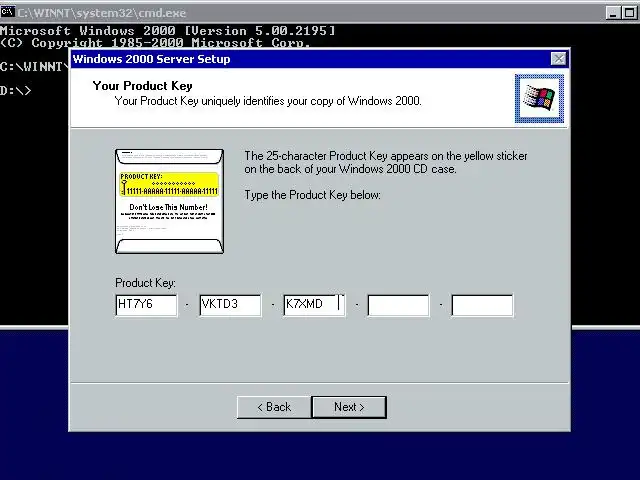Click the D:\> prompt in the cmd window
Image resolution: width=640 pixels, height=480 pixels.
point(16,90)
